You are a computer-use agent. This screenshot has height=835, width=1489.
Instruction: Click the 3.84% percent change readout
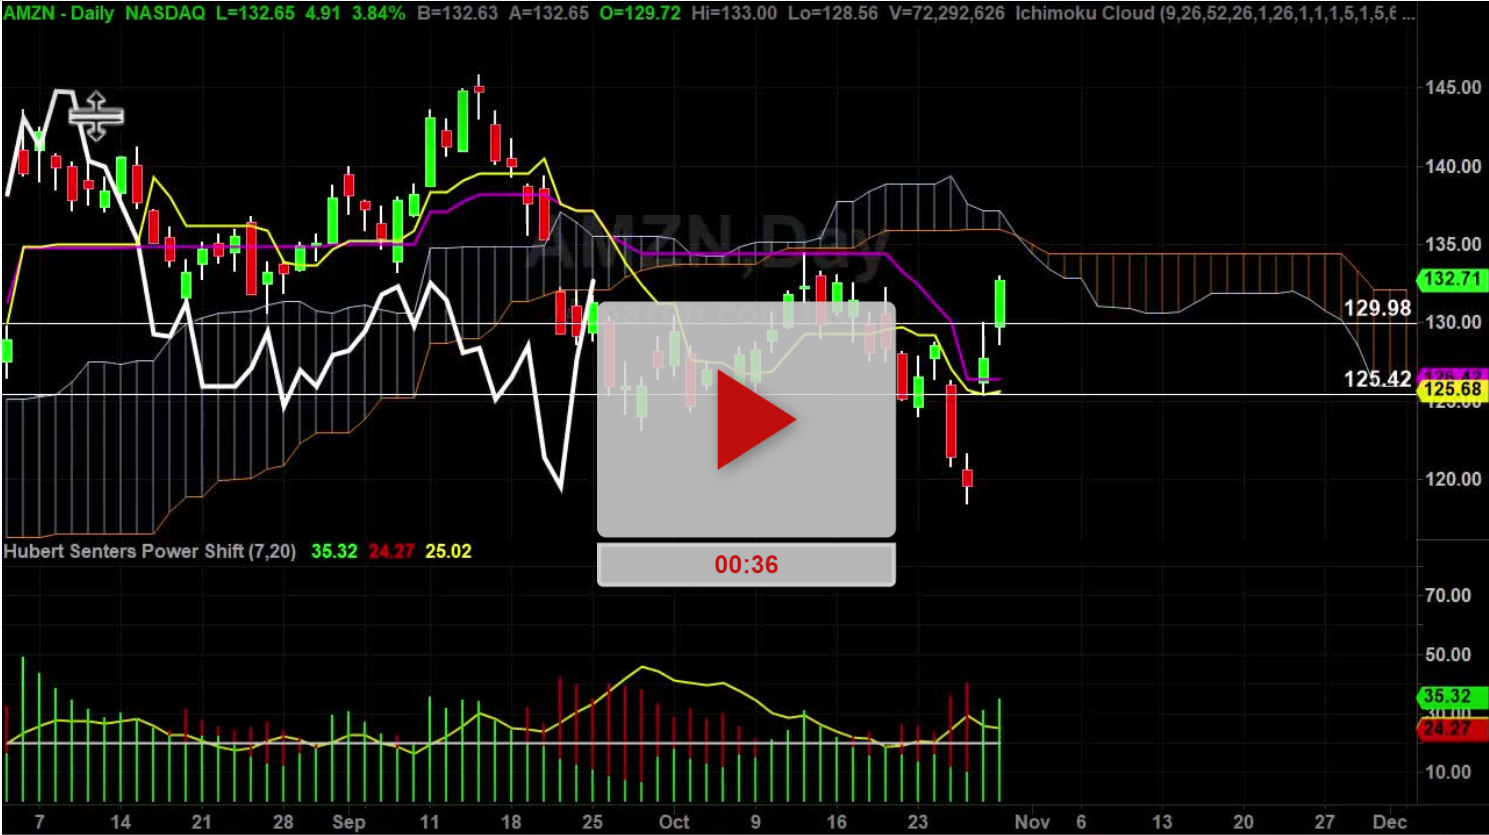[377, 13]
